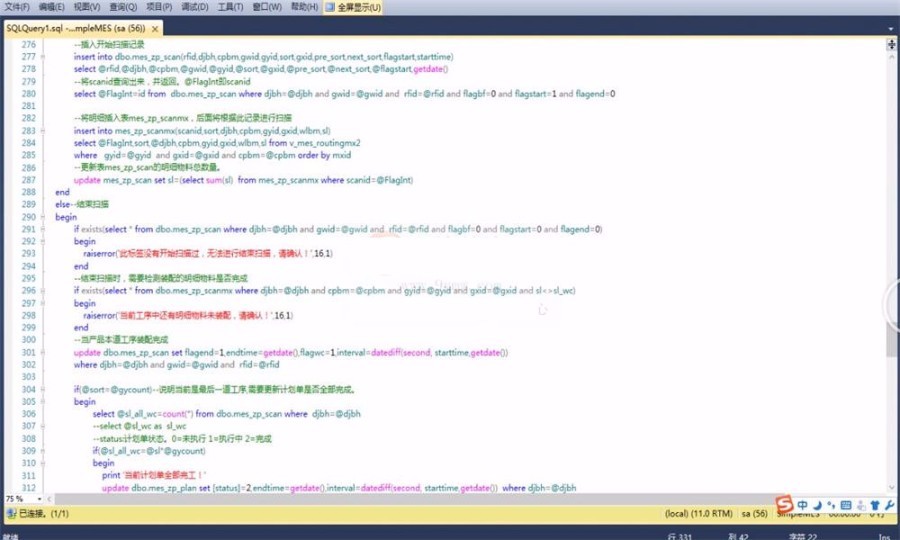
Task: Open the Sogou soft keyboard icon
Action: 845,504
